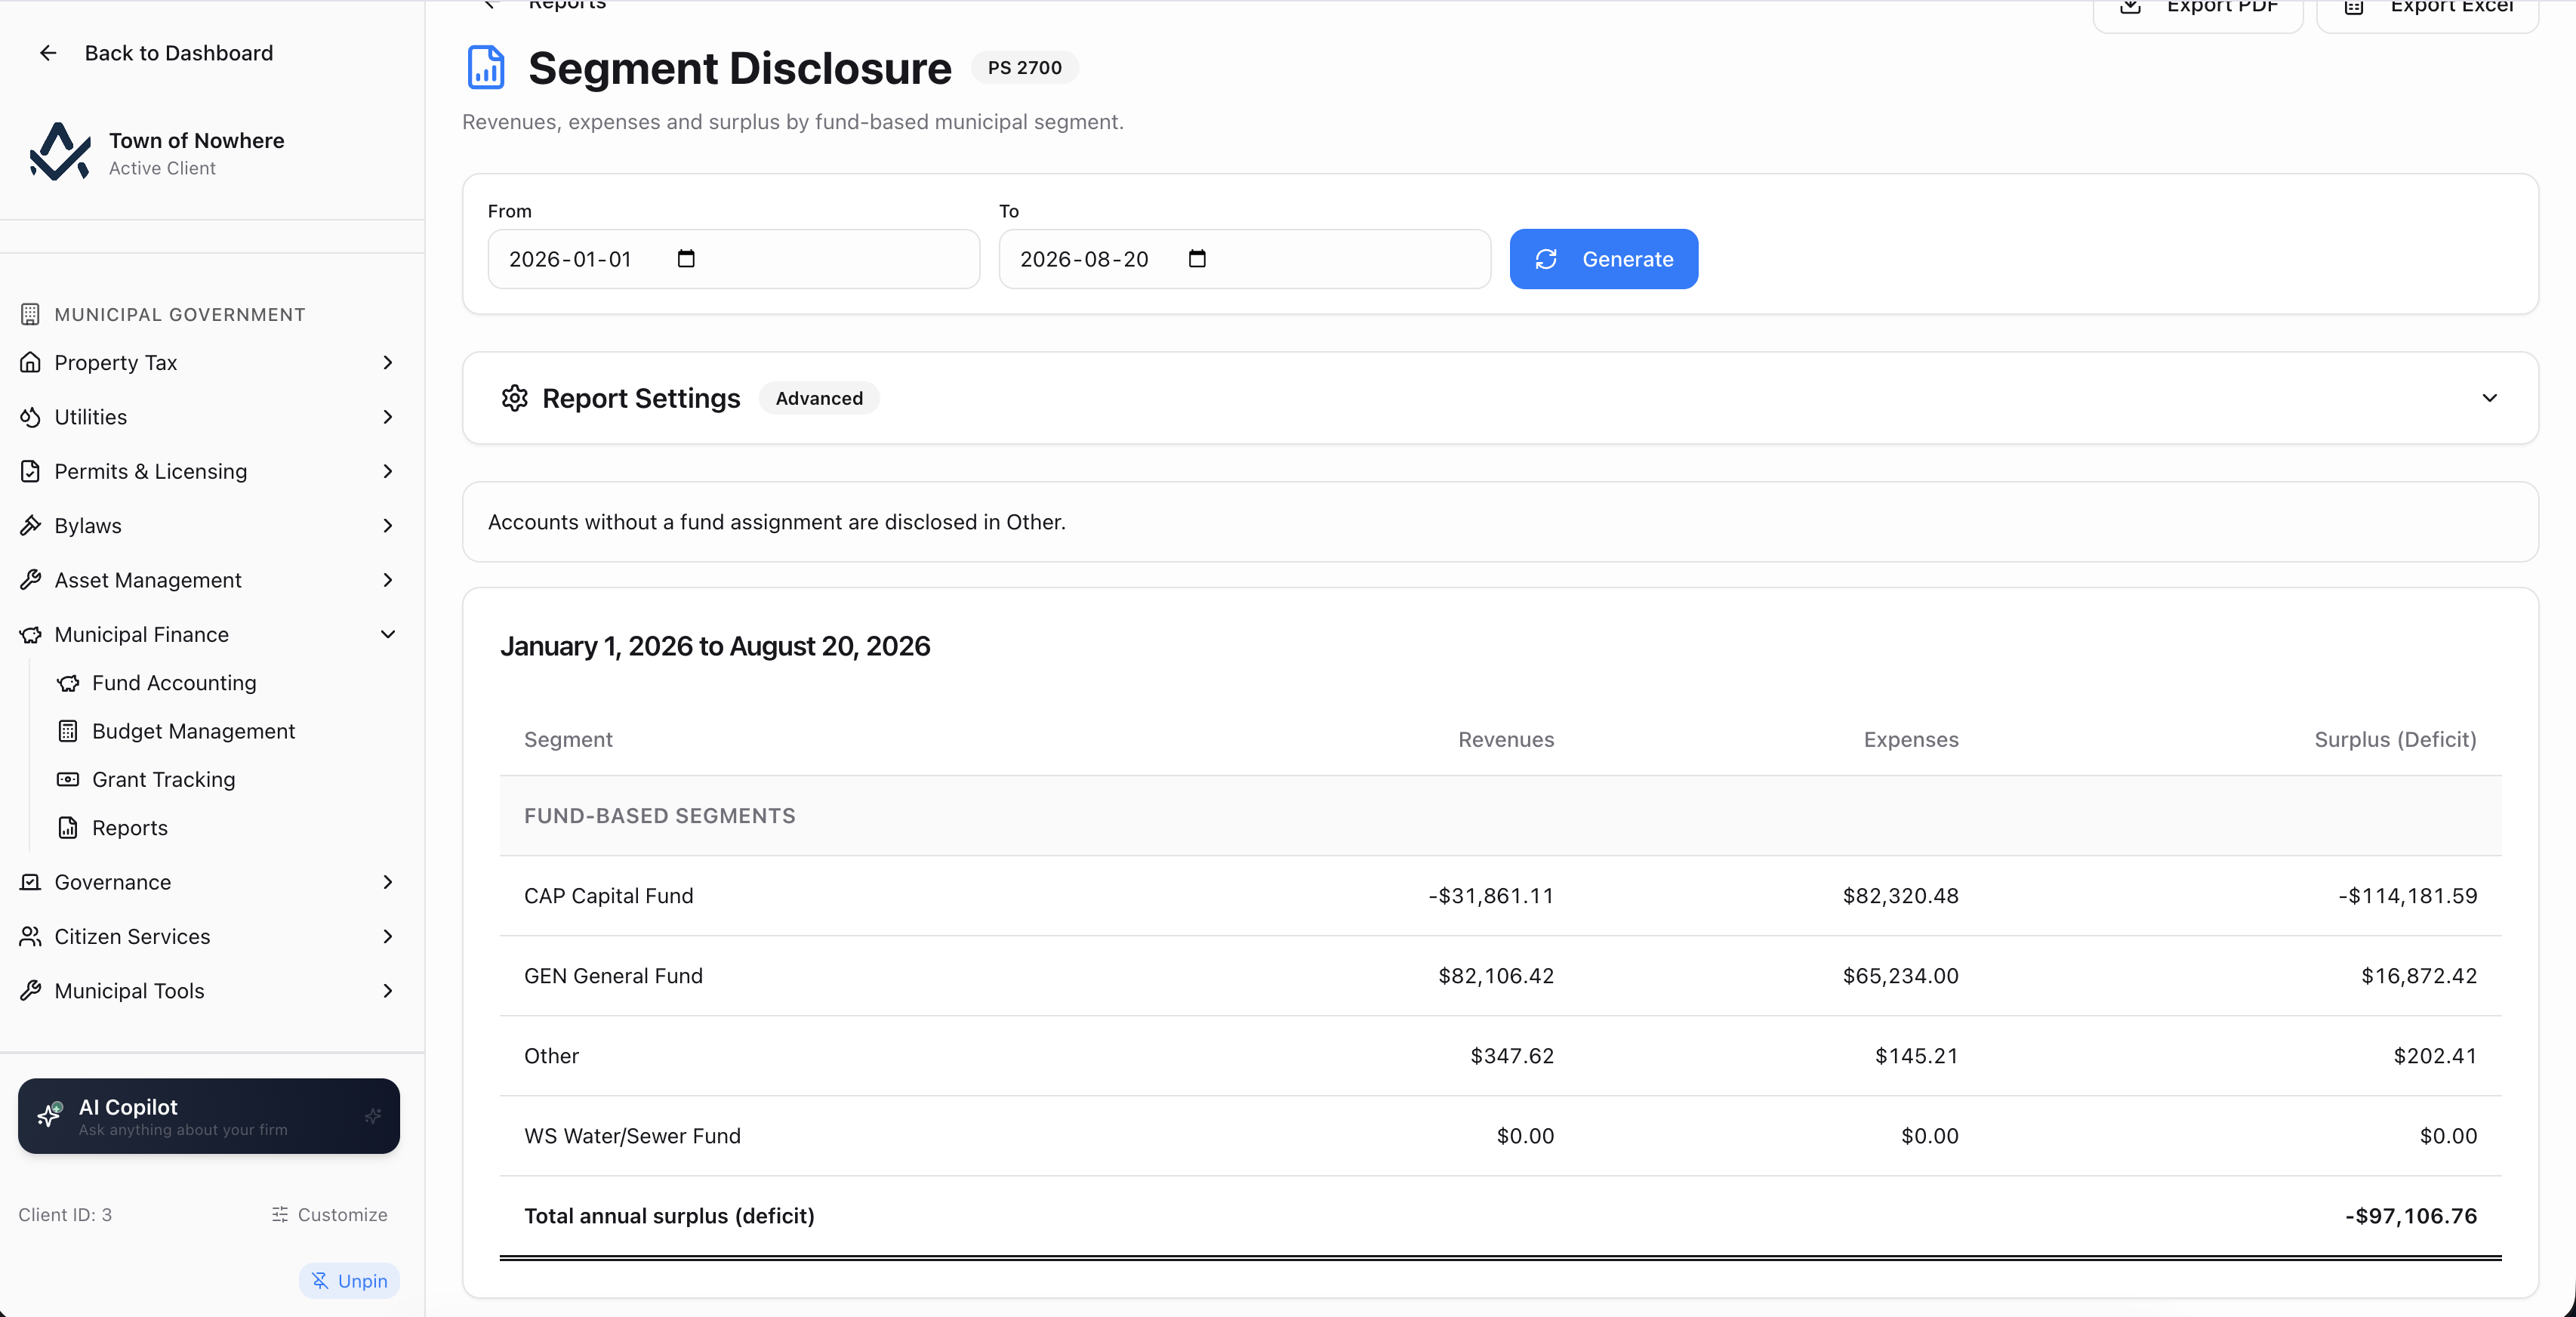
Task: Click the Budget Management calculator icon
Action: (x=68, y=731)
